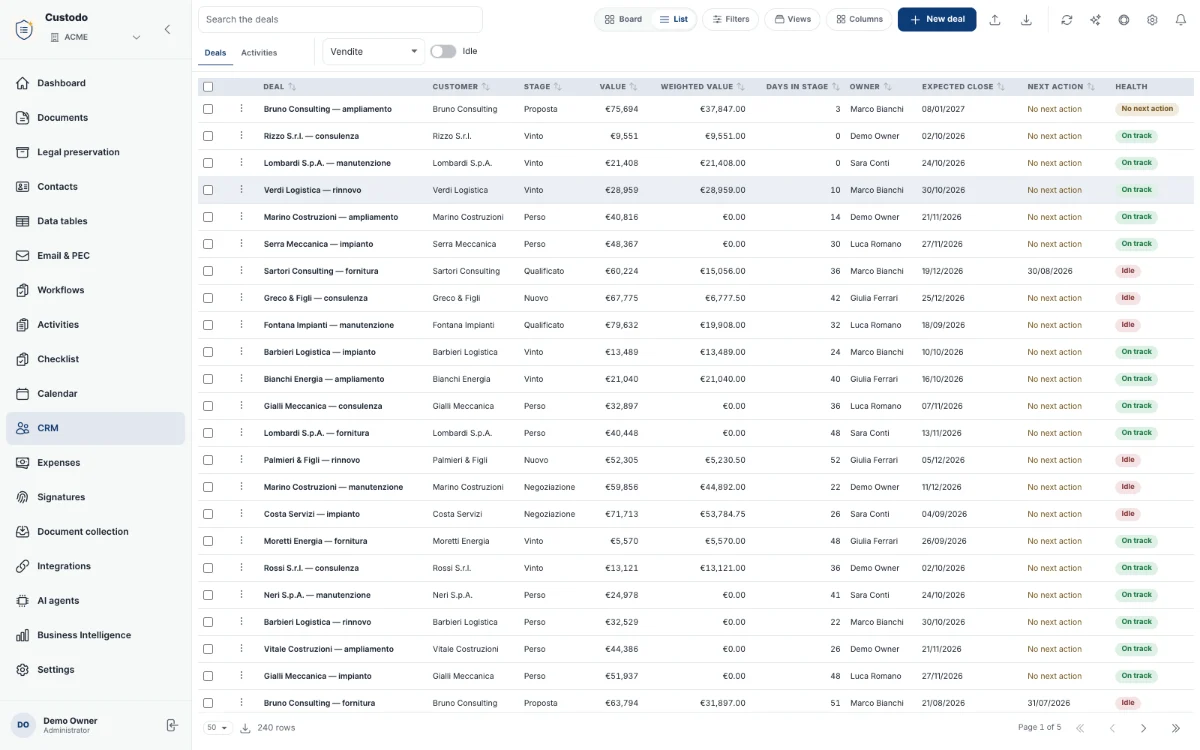Sort by EXPECTED CLOSE column
This screenshot has width=1200, height=750.
[963, 87]
